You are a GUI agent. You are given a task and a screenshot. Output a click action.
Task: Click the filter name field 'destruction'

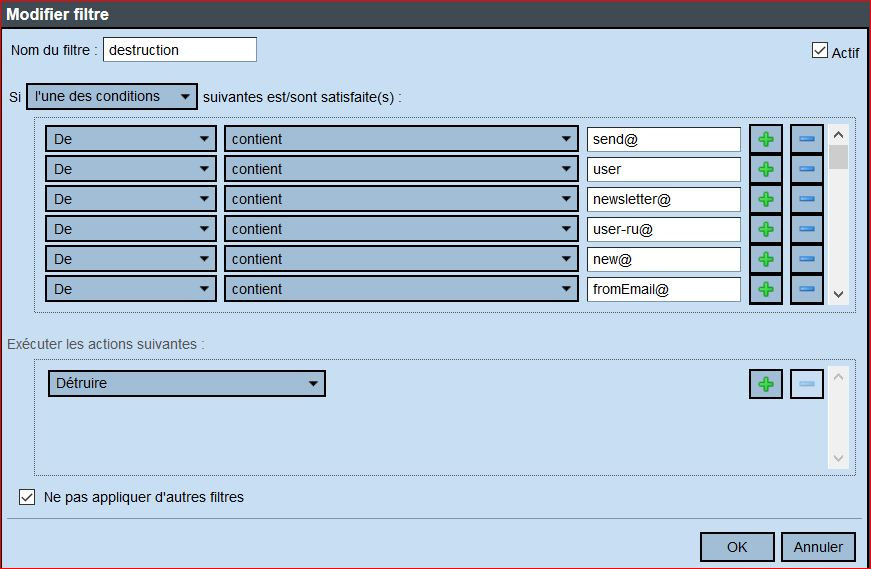pyautogui.click(x=180, y=49)
